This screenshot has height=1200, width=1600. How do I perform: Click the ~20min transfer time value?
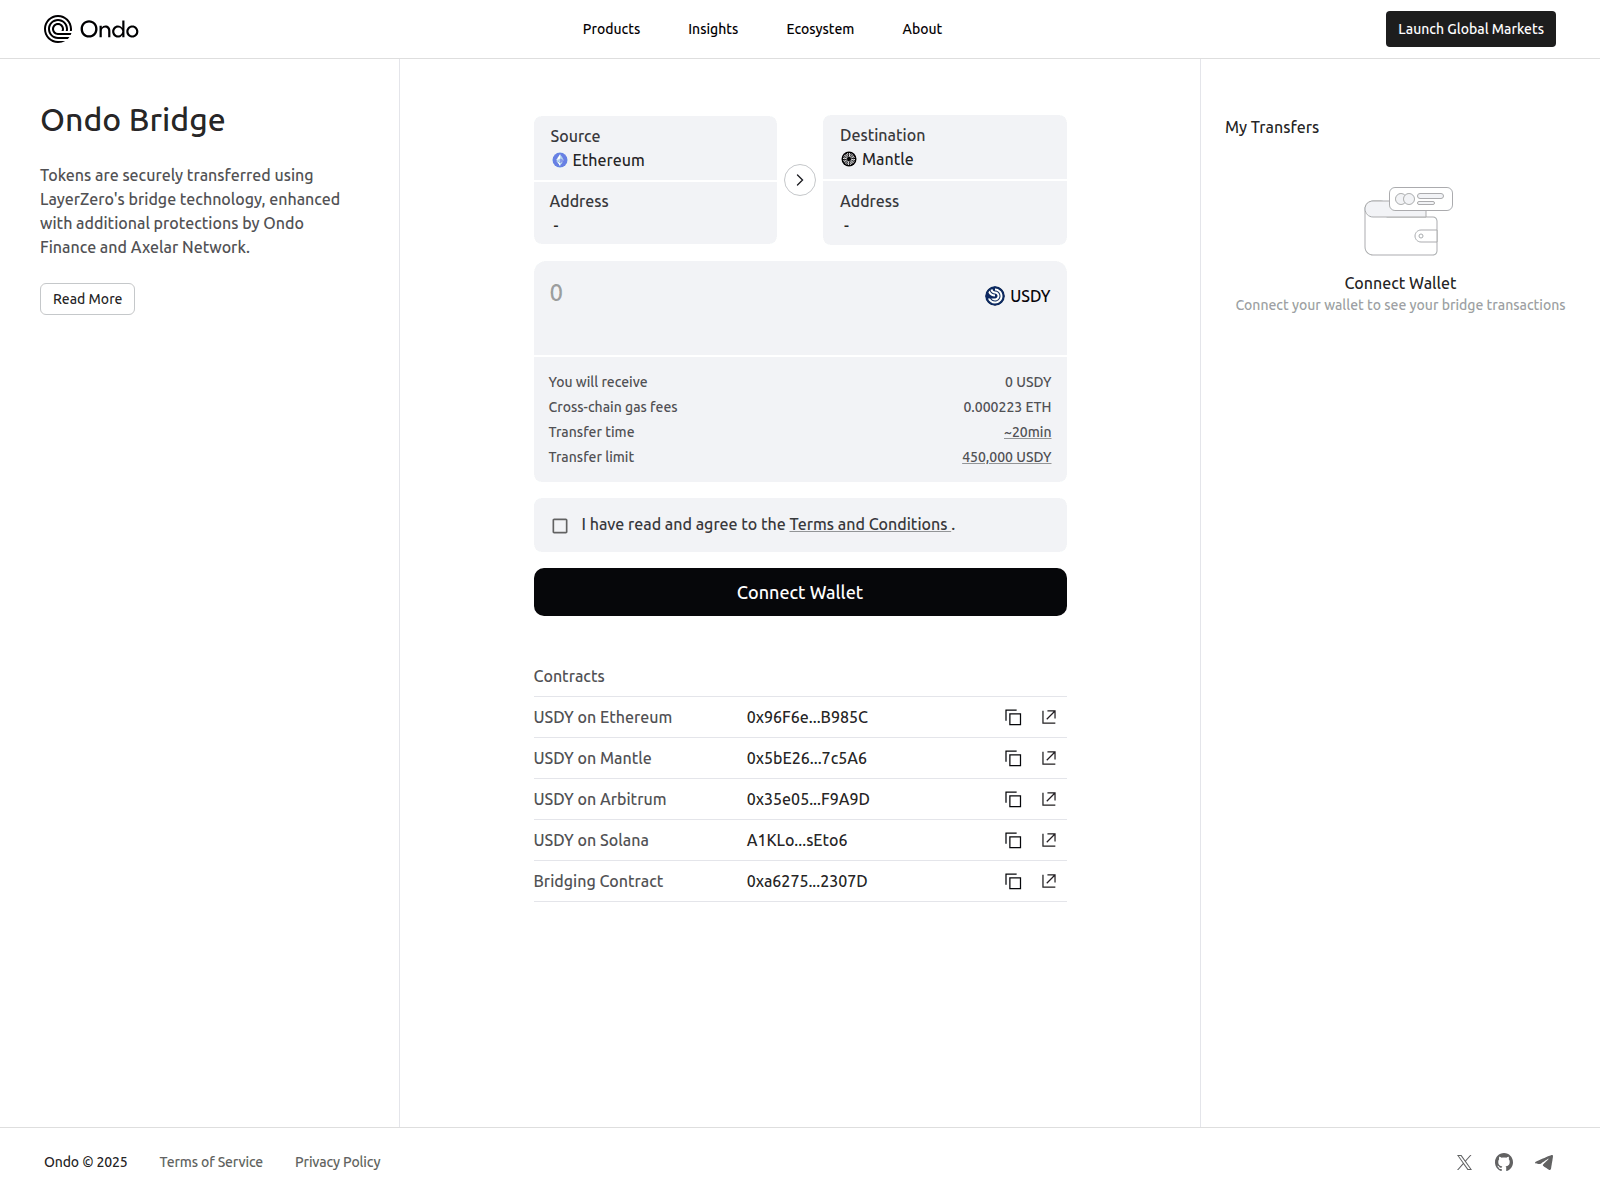[1027, 432]
